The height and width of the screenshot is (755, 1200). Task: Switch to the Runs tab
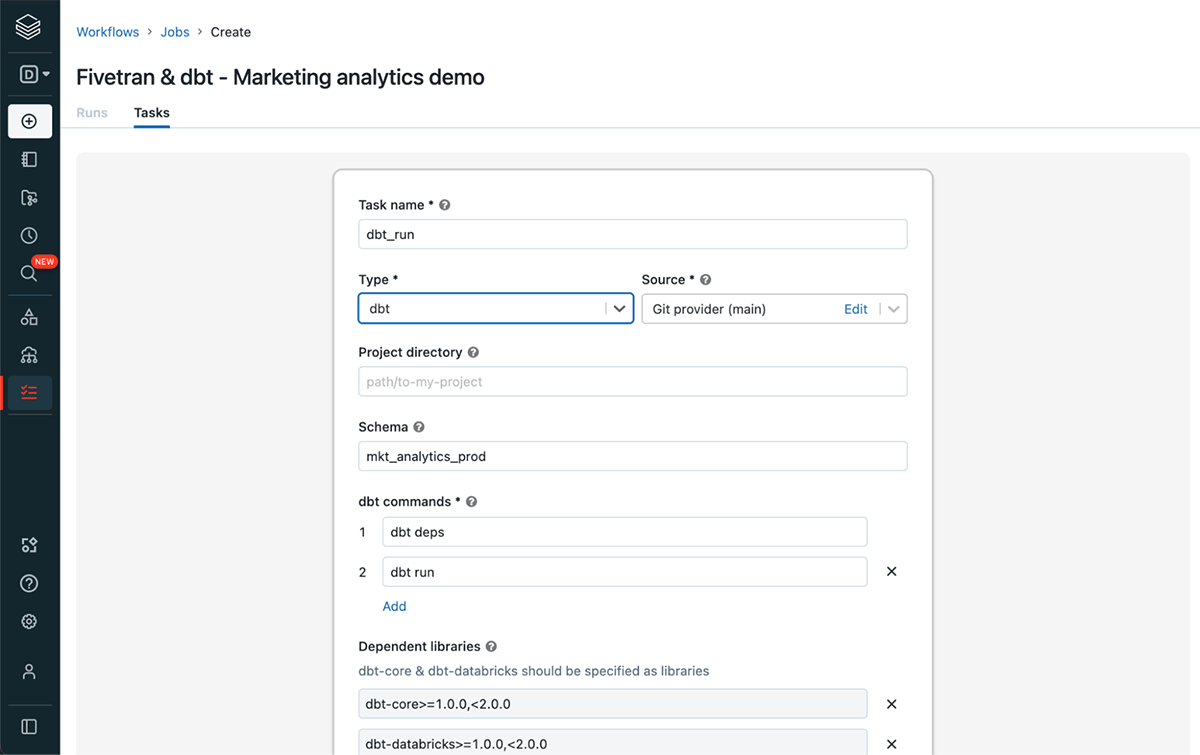(92, 113)
